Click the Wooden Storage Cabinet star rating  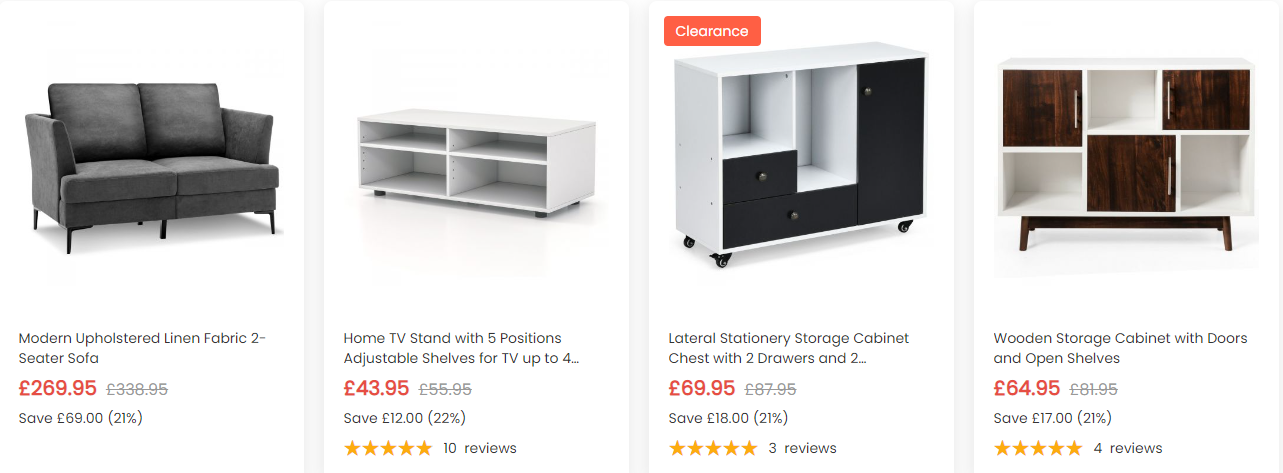point(1038,448)
